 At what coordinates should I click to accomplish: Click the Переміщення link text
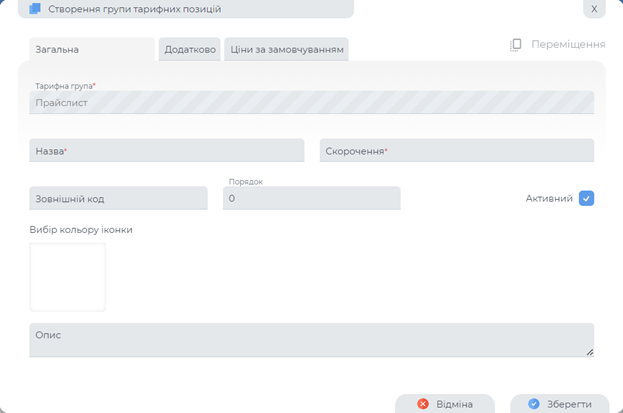pyautogui.click(x=568, y=45)
